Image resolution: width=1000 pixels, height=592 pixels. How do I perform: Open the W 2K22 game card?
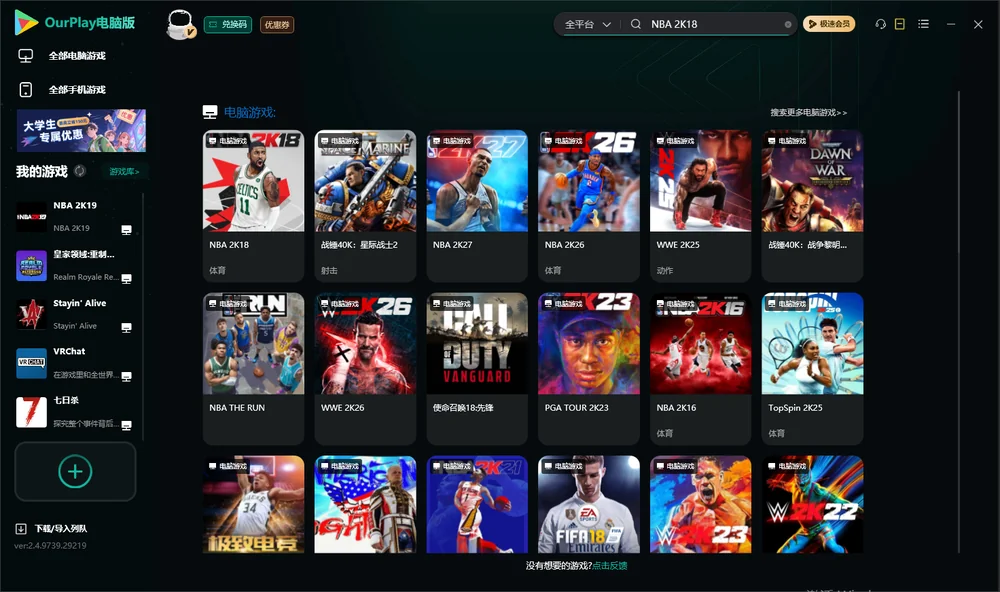click(812, 504)
